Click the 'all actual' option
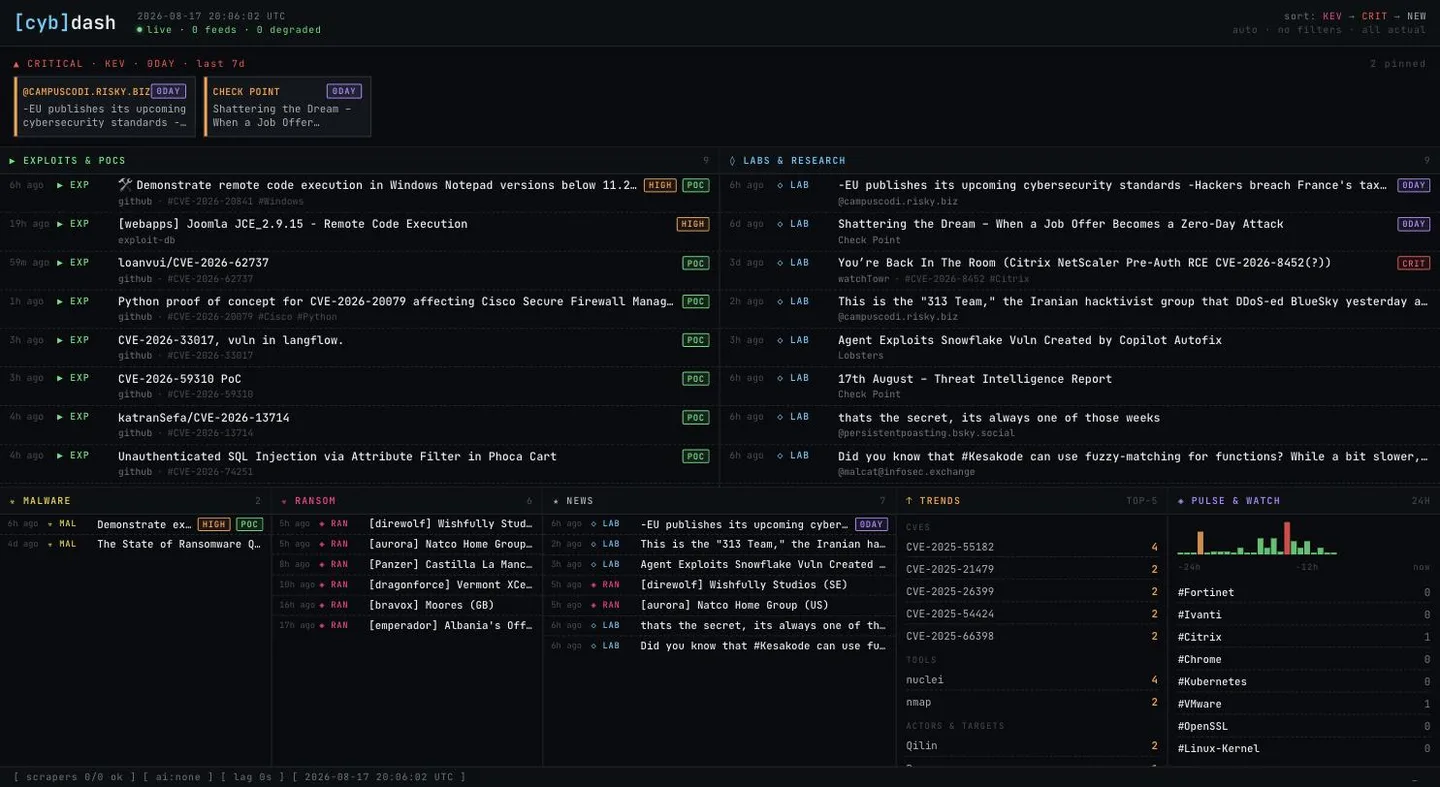This screenshot has height=787, width=1440. click(1393, 30)
